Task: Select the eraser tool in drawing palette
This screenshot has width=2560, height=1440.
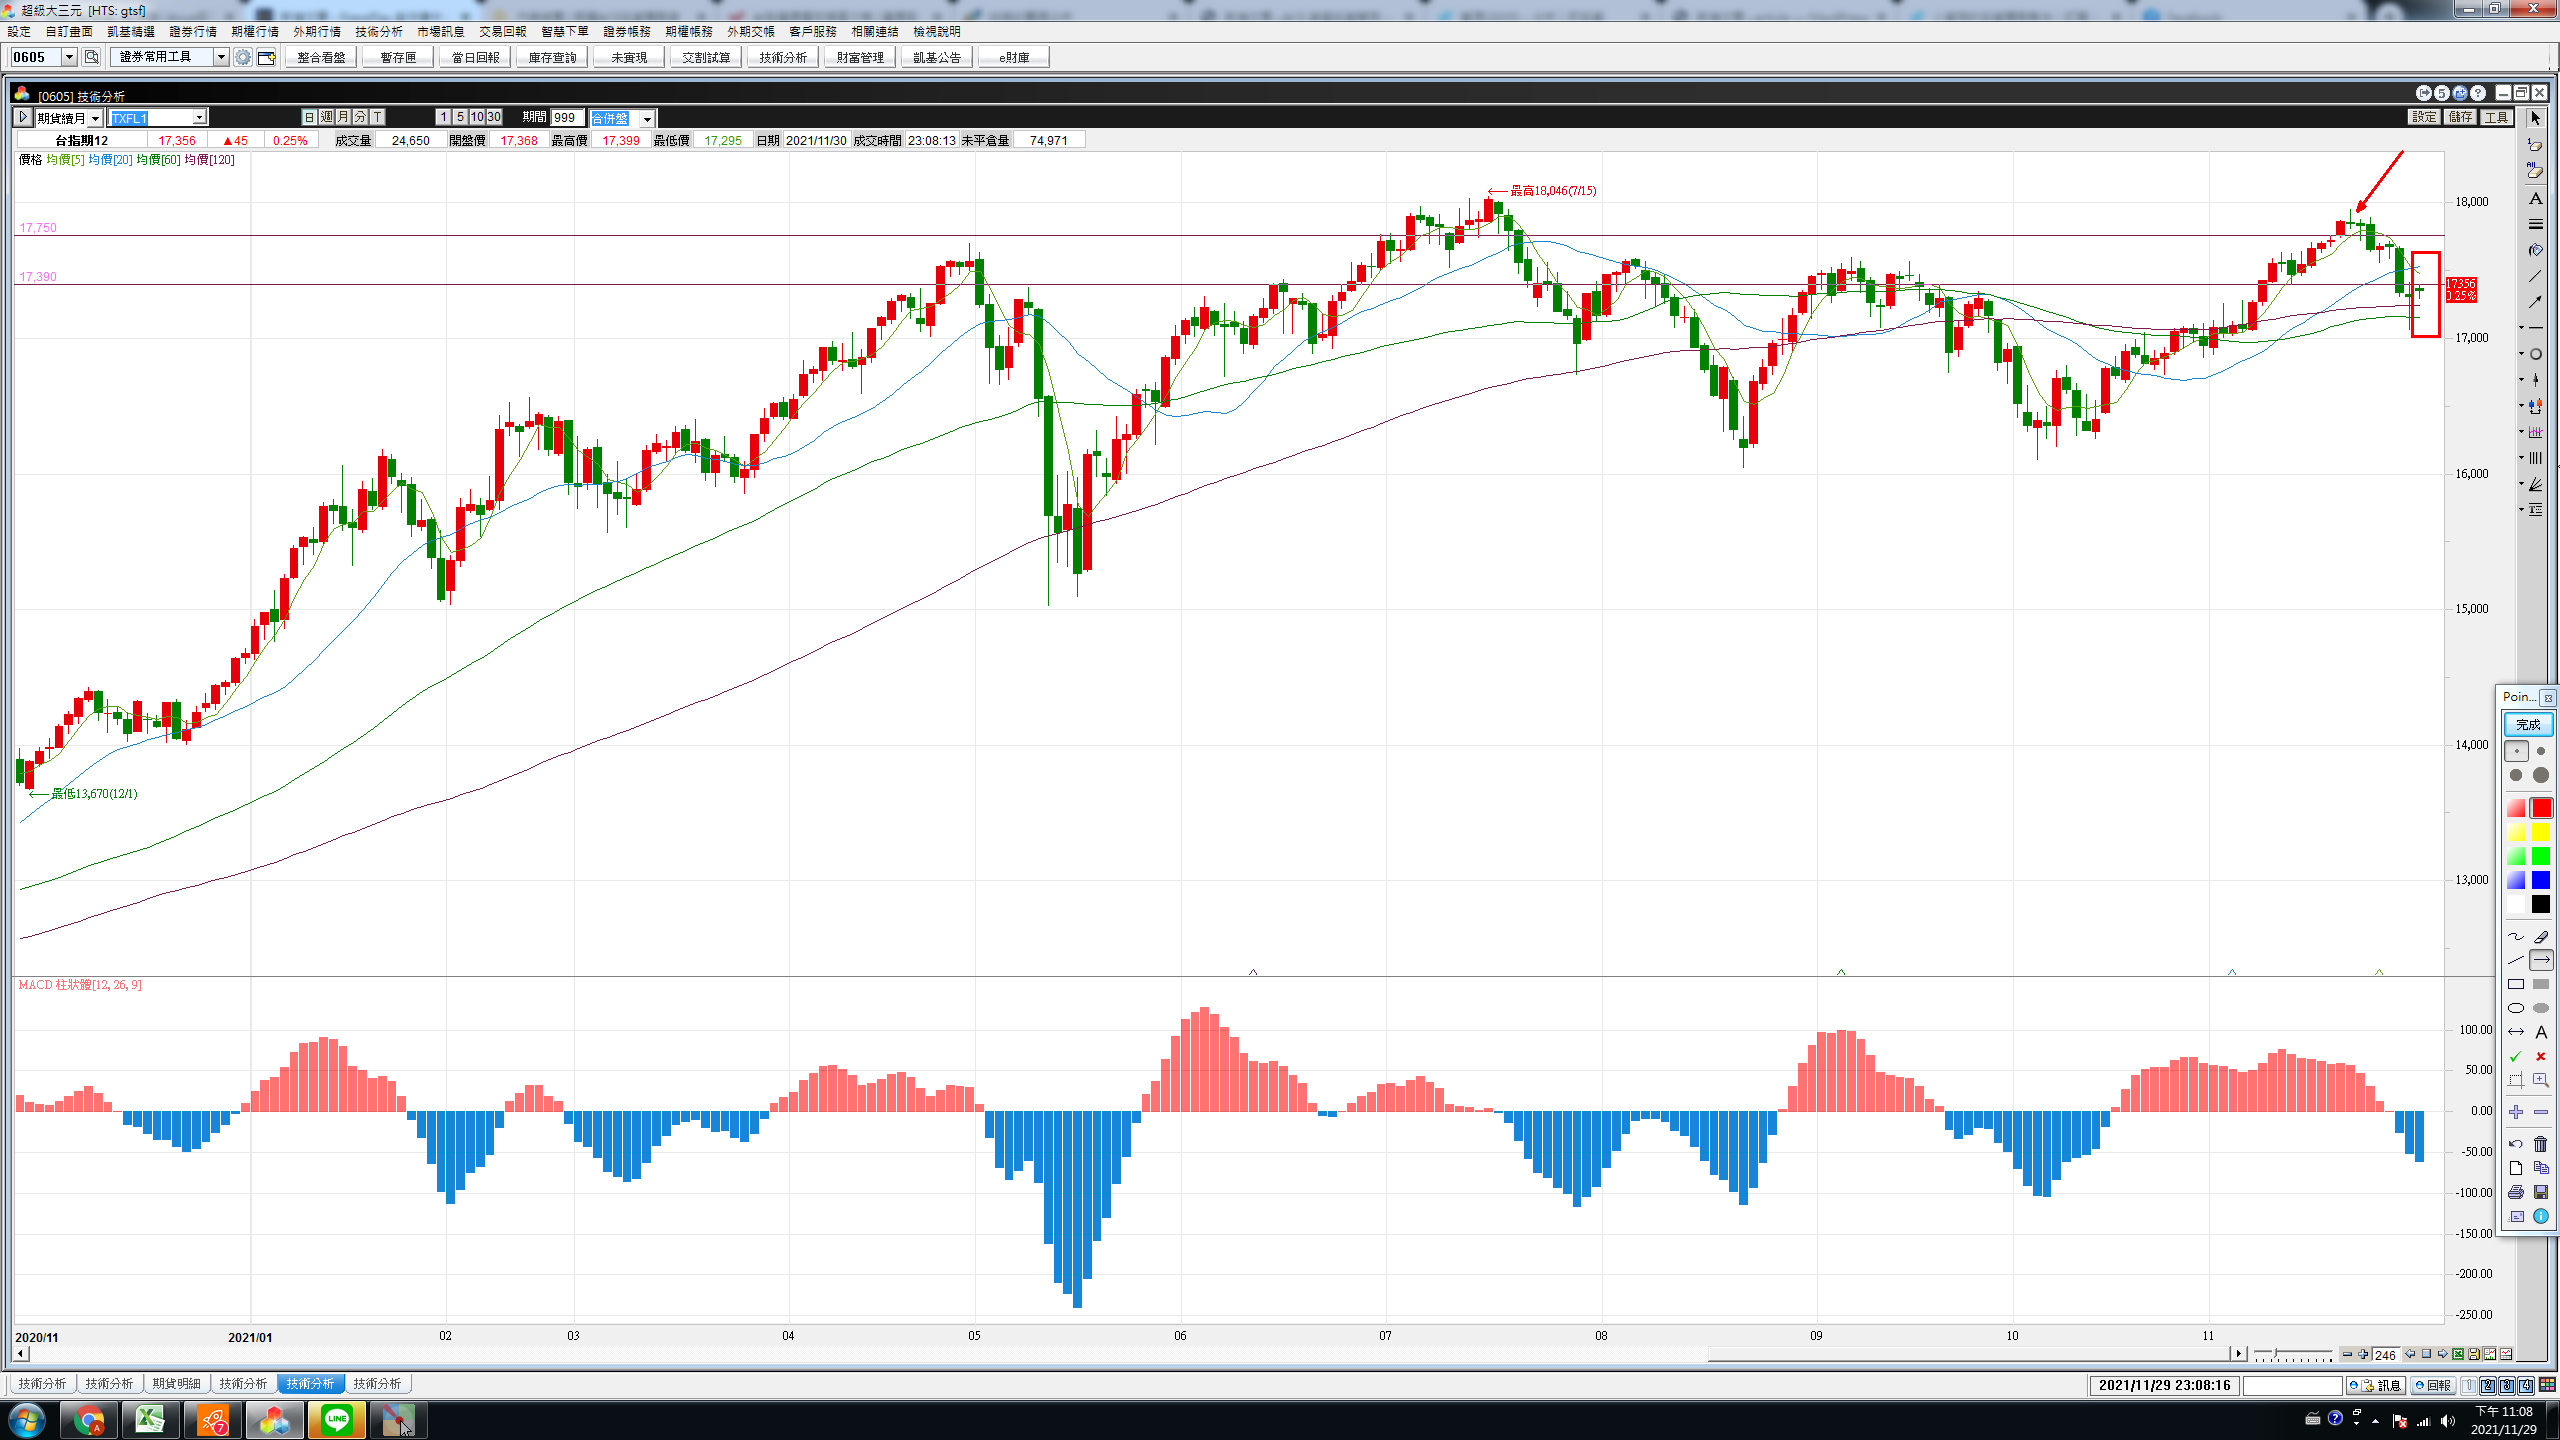Action: [x=2541, y=937]
